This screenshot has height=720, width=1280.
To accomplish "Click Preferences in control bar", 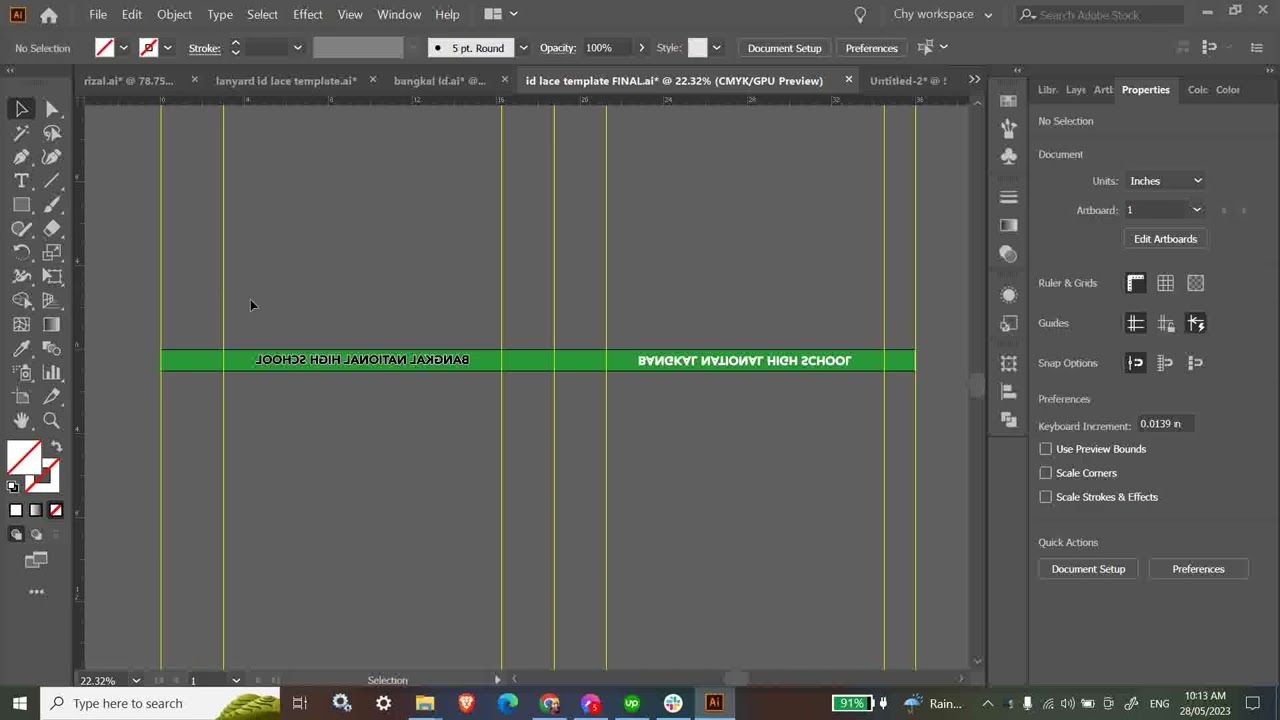I will 871,48.
